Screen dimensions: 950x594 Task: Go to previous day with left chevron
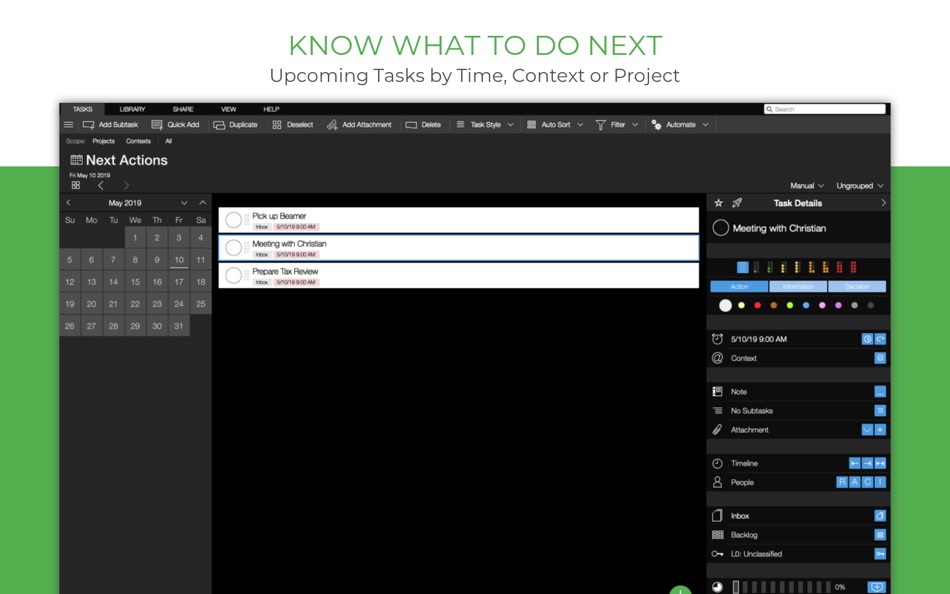pyautogui.click(x=101, y=185)
